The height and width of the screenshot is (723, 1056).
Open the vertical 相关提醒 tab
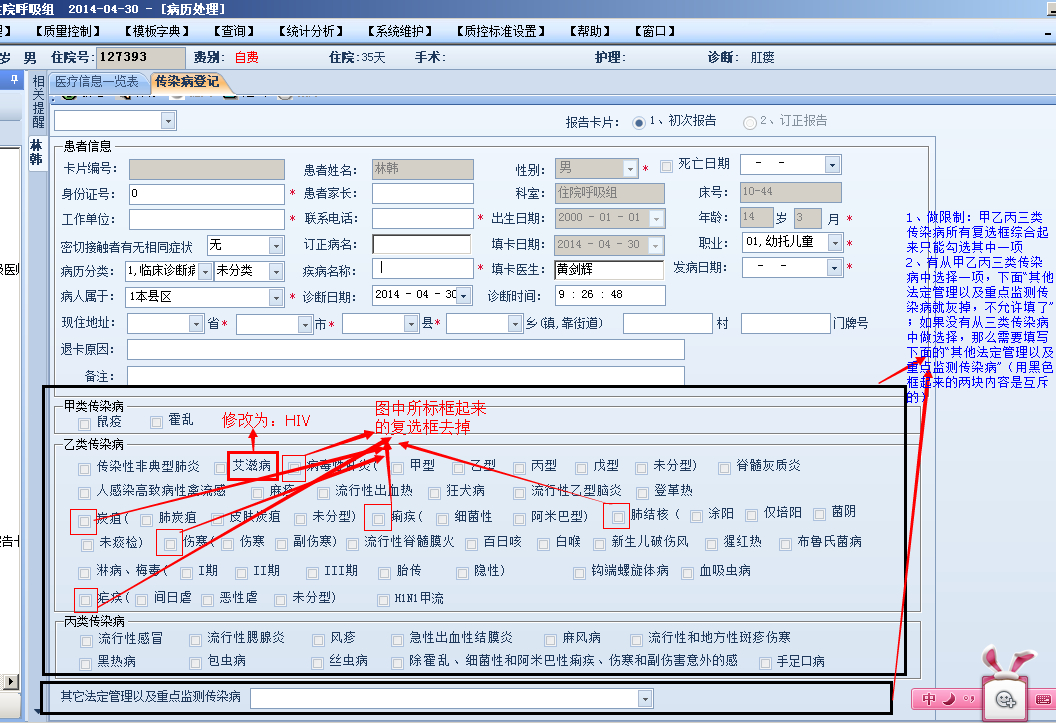pos(38,102)
